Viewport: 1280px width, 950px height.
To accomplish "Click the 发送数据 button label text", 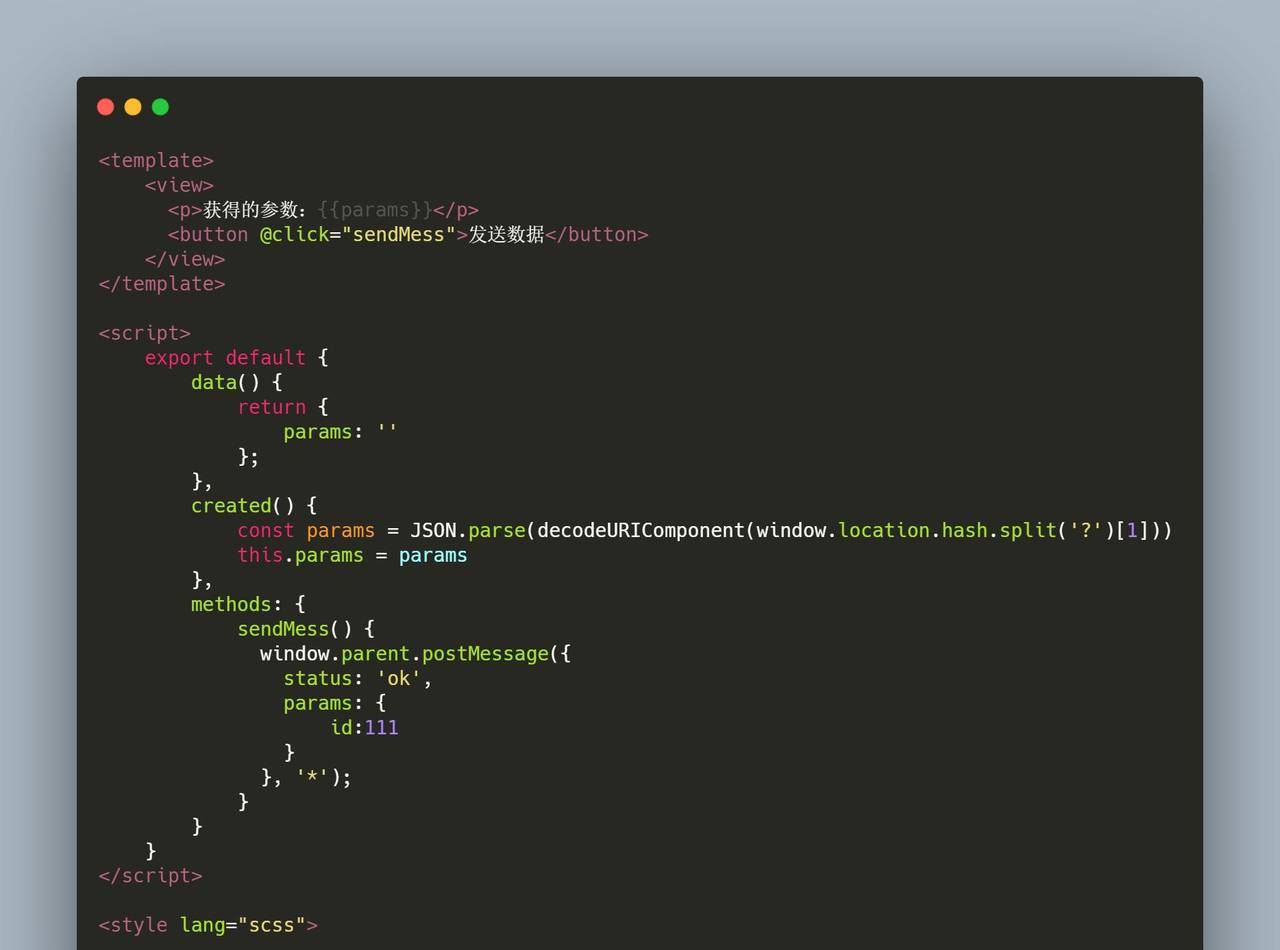I will (506, 235).
